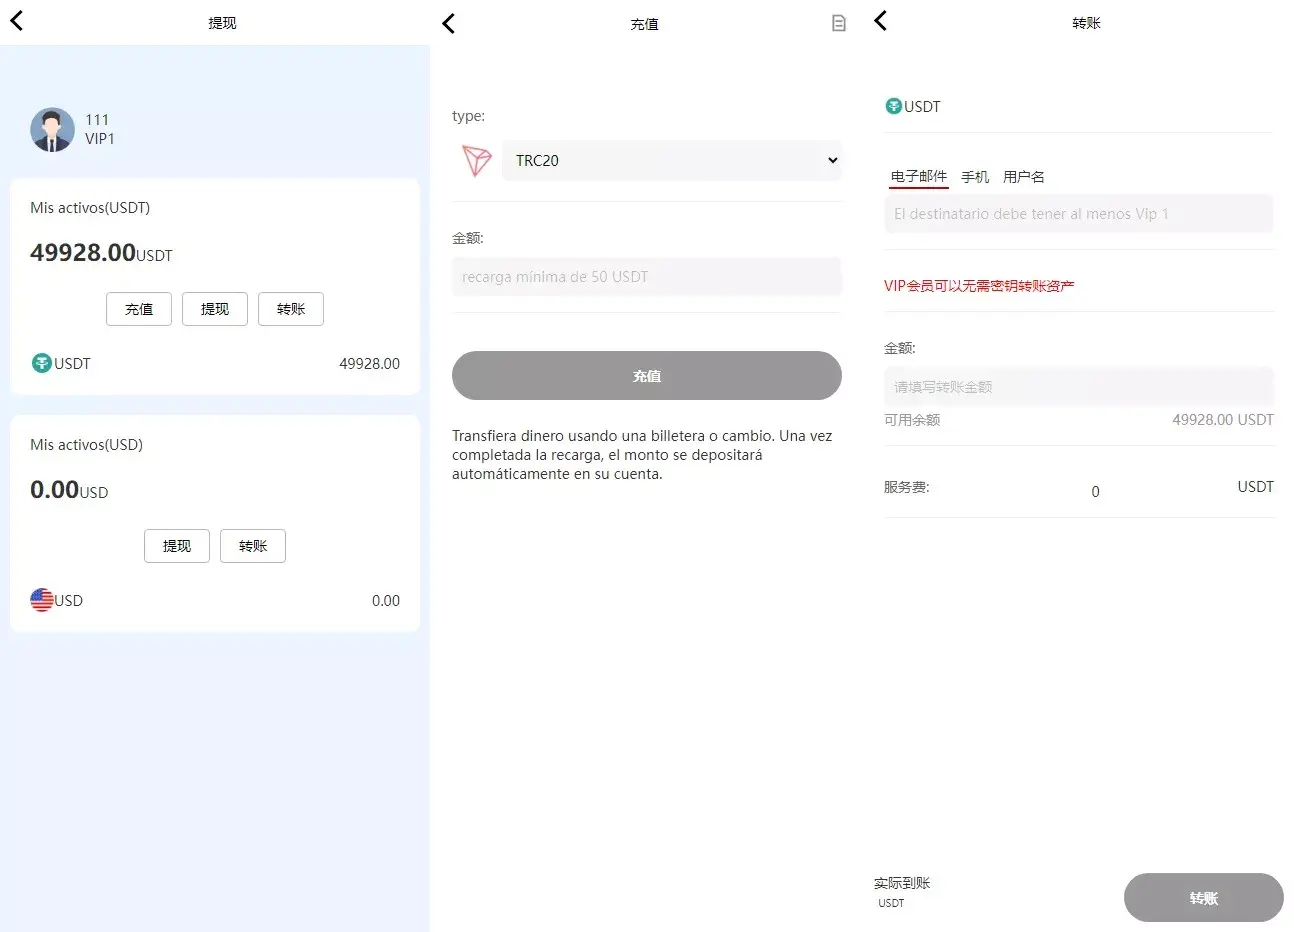Click the user avatar of 111 VIP1

click(x=52, y=130)
